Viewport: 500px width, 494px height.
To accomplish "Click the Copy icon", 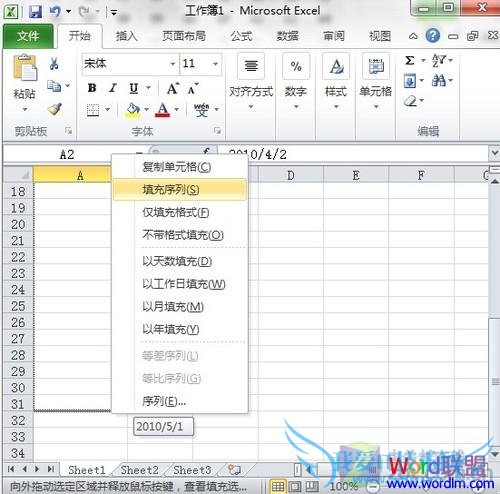I will point(54,86).
